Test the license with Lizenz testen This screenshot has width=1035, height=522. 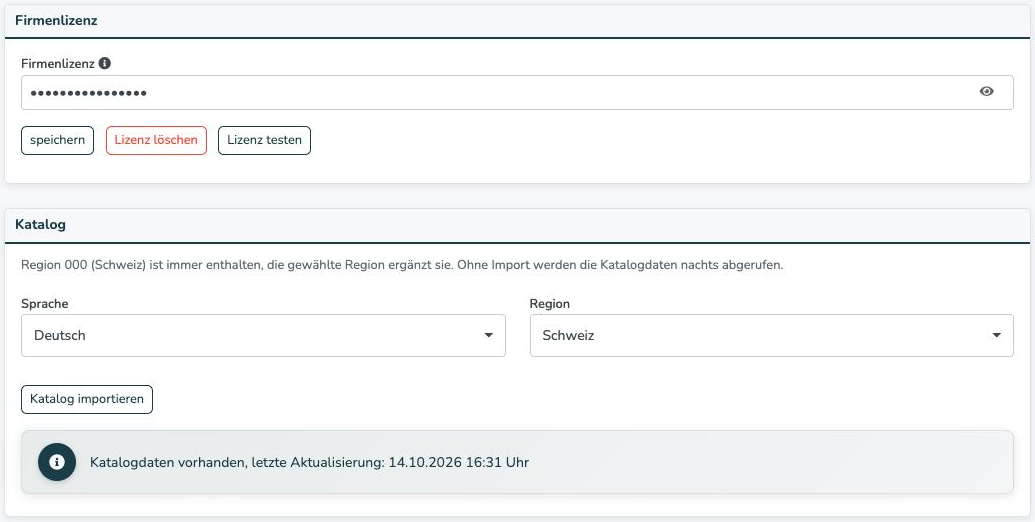pos(264,140)
